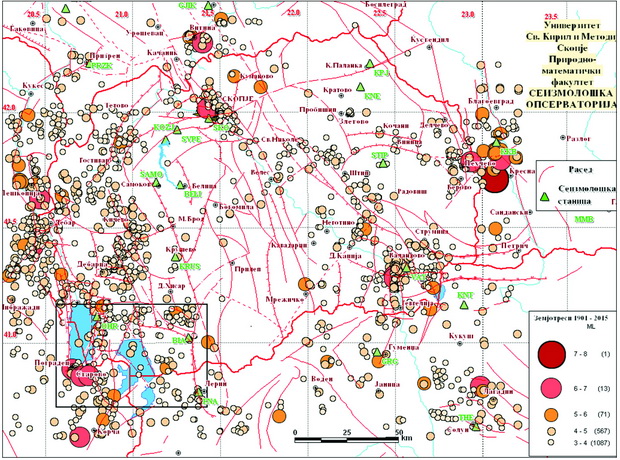
Task: Click the SVPE station triangle marker
Action: pyautogui.click(x=166, y=140)
